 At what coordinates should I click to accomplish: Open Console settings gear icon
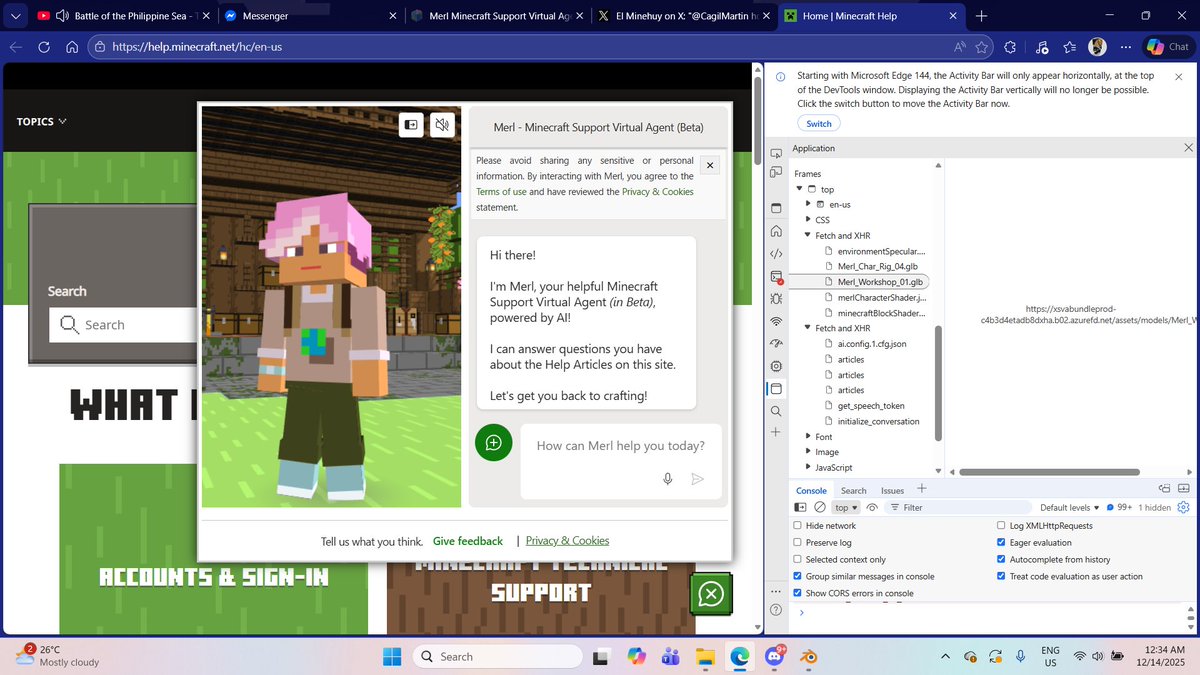point(1184,508)
